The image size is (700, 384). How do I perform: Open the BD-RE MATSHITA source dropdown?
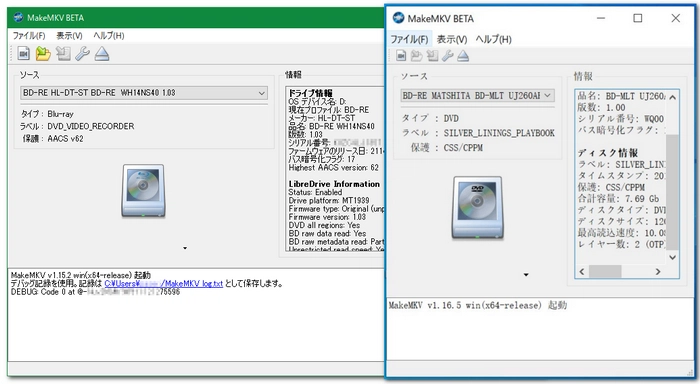[x=477, y=96]
